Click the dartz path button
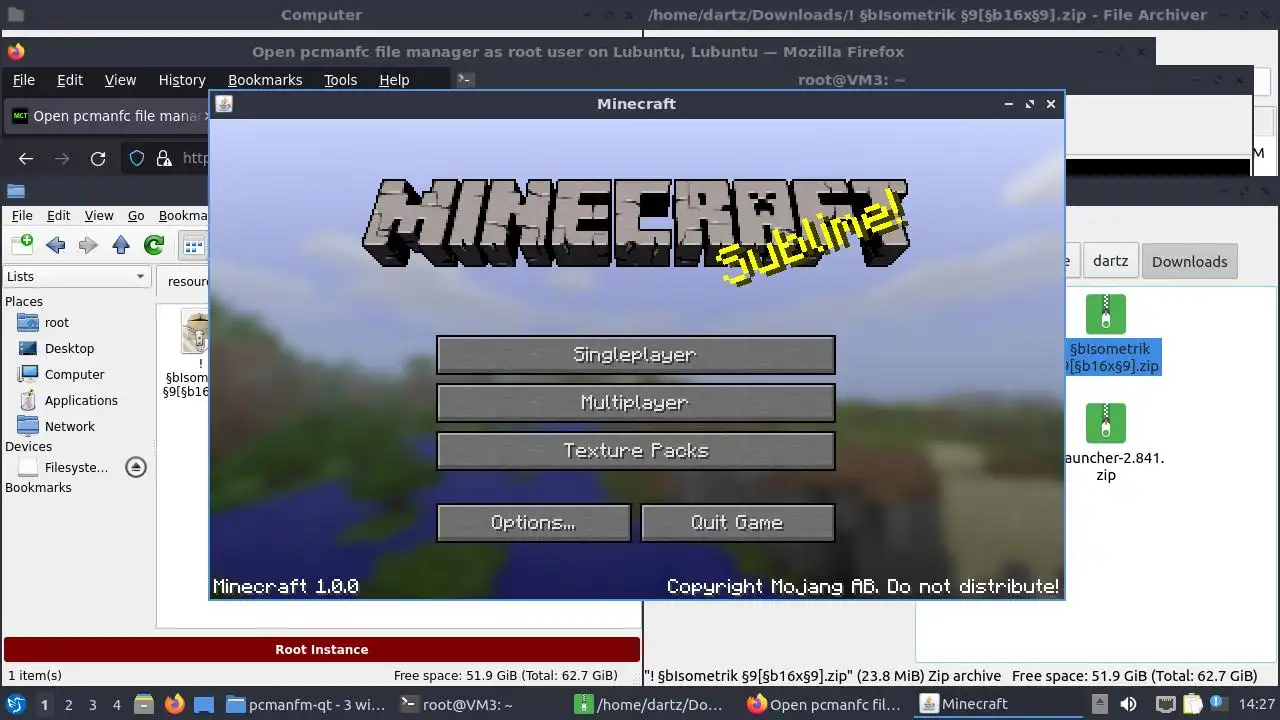 [x=1110, y=261]
